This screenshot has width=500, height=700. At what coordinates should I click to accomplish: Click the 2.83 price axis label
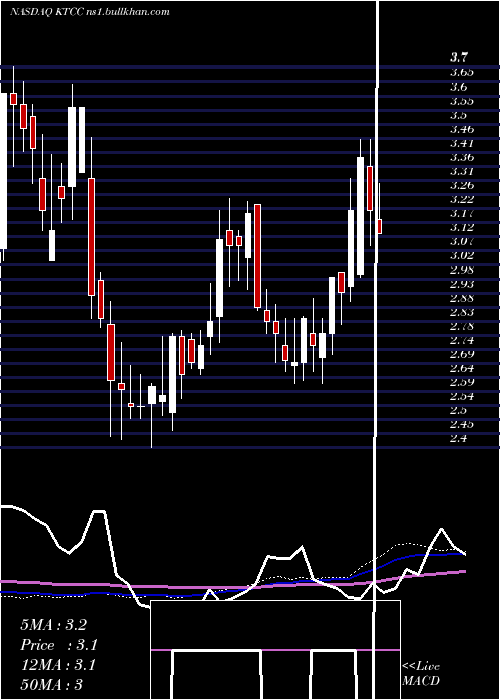(462, 312)
